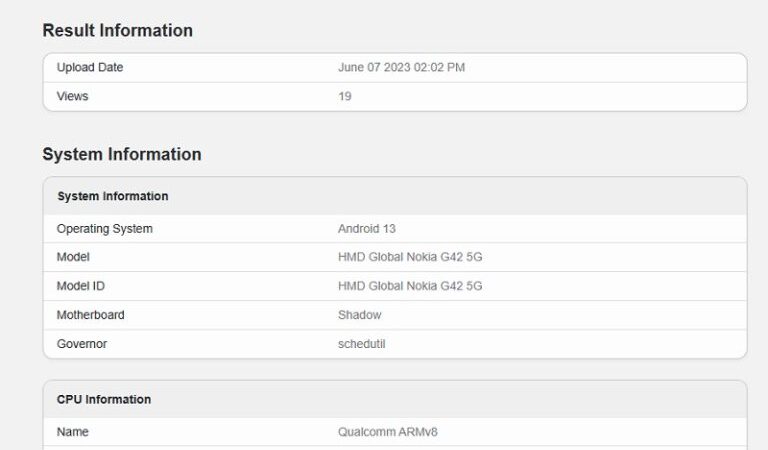Viewport: 768px width, 450px height.
Task: Click the CPU Information table header
Action: pos(104,400)
